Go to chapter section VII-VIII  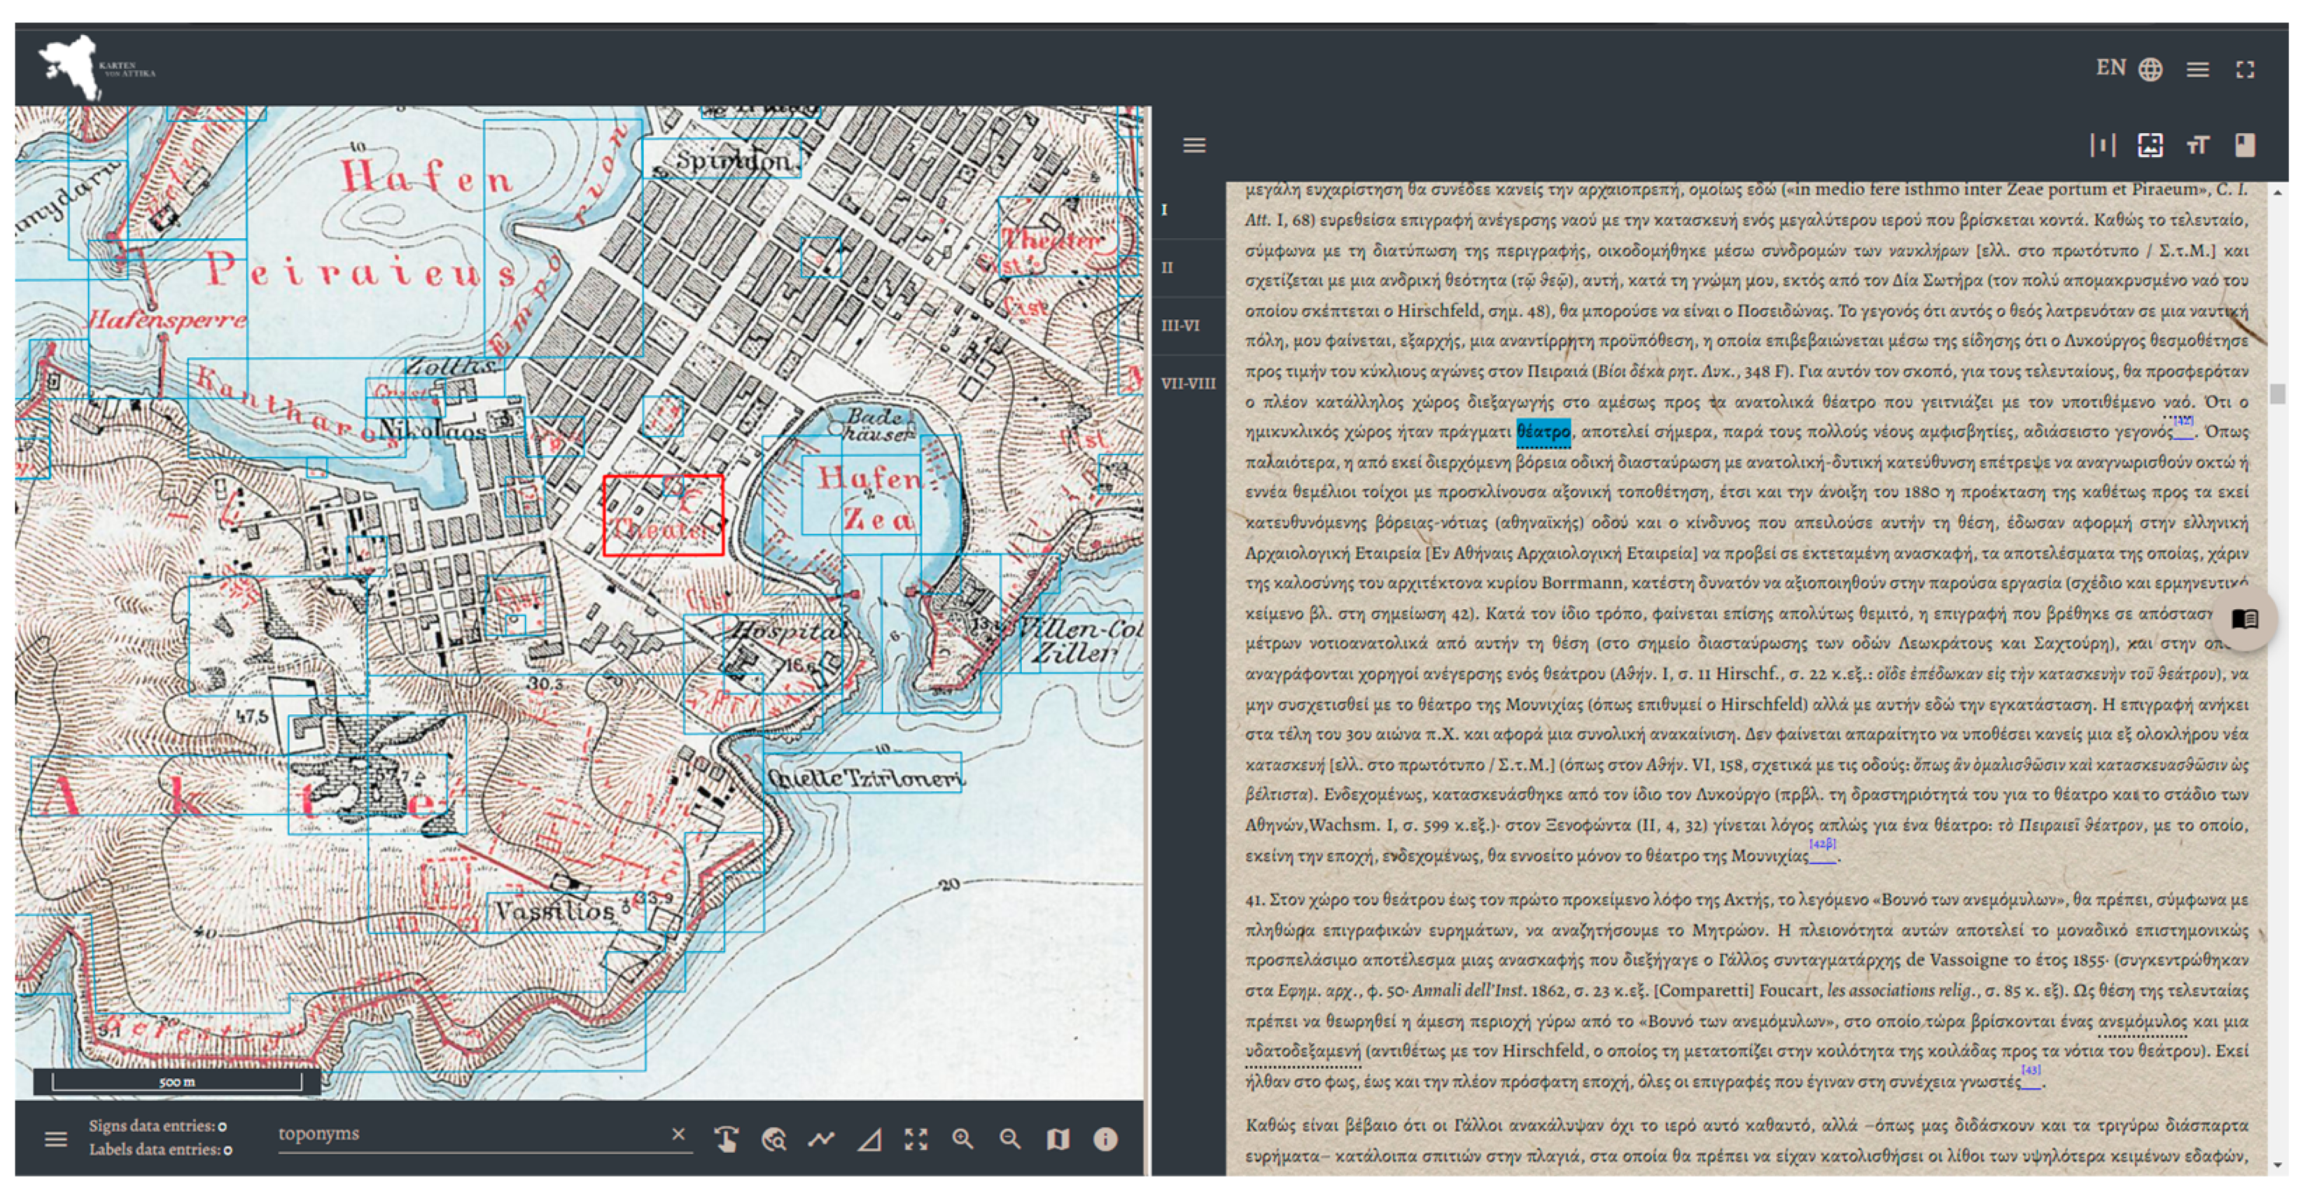click(x=1187, y=384)
